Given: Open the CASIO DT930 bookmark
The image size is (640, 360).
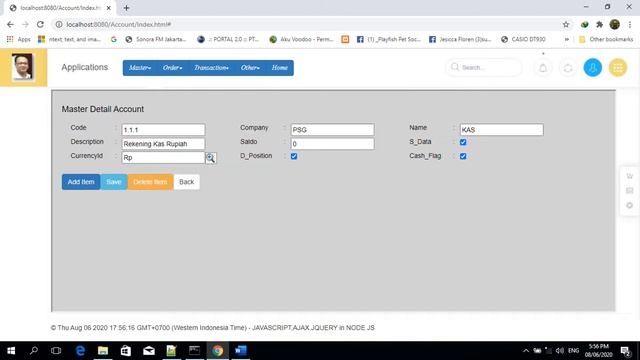Looking at the screenshot, I should click(x=523, y=39).
